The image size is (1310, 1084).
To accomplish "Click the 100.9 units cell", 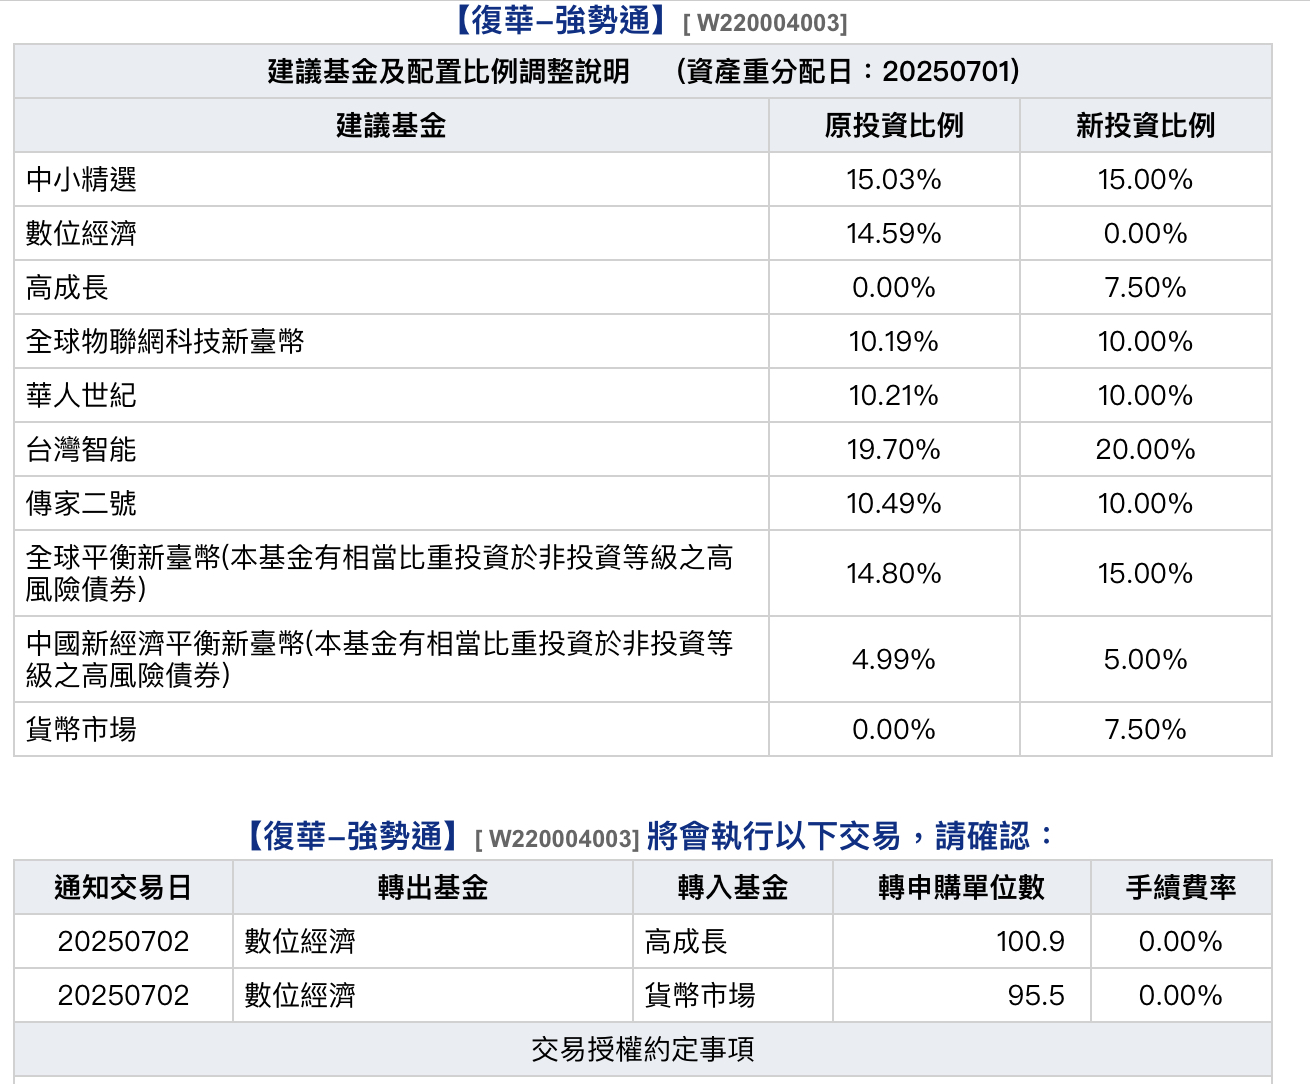I will coord(1030,942).
